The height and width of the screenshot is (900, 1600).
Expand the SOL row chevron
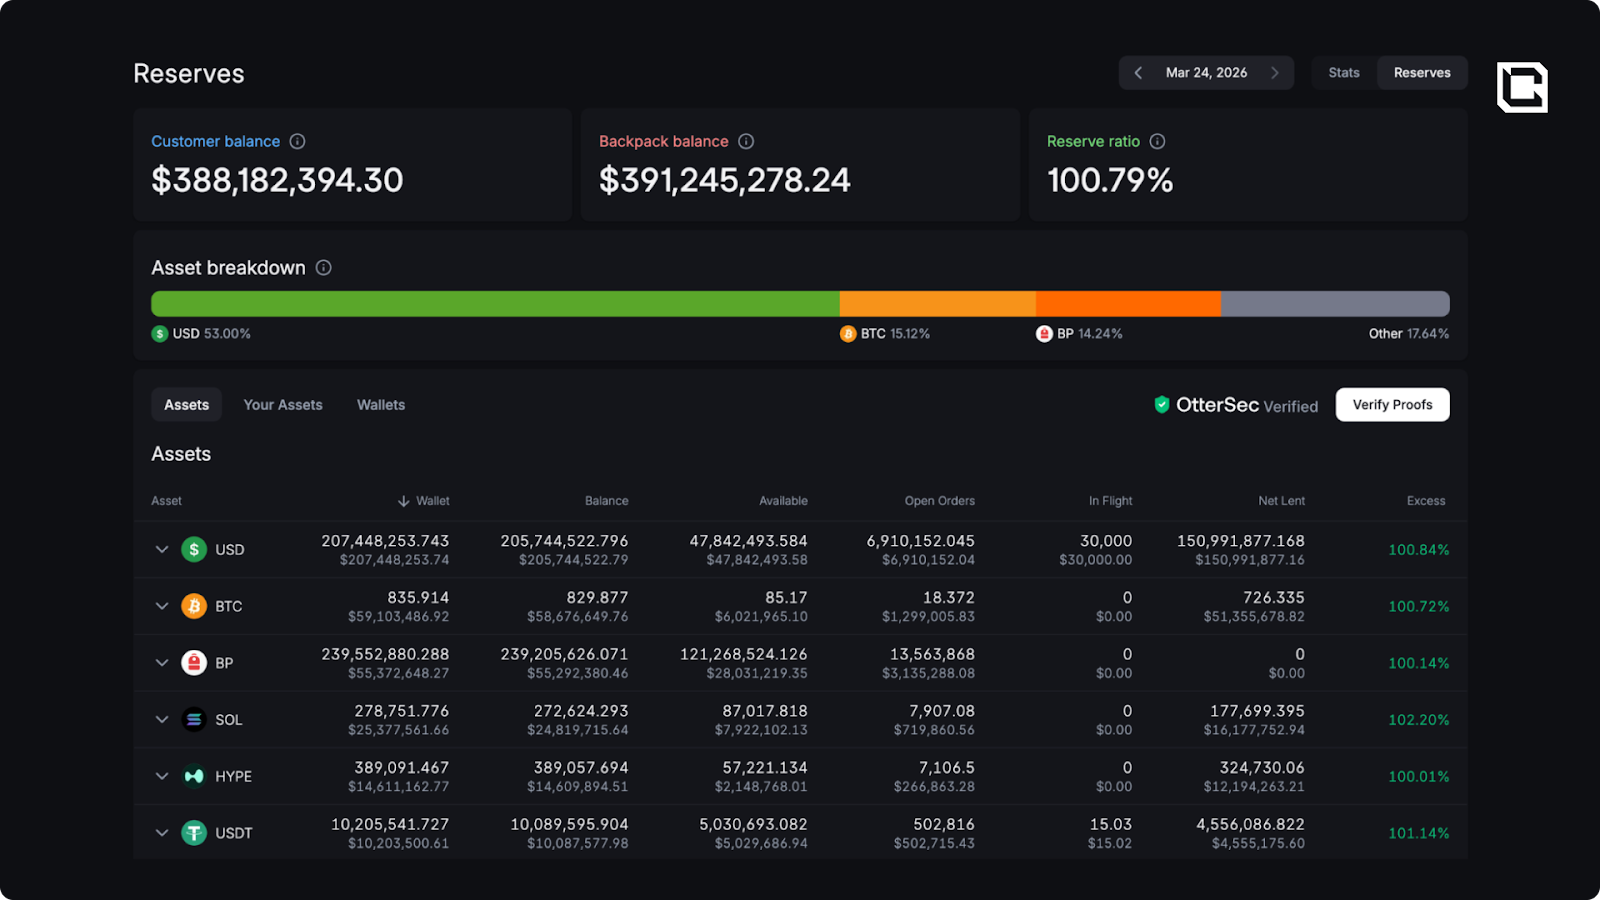click(x=162, y=720)
